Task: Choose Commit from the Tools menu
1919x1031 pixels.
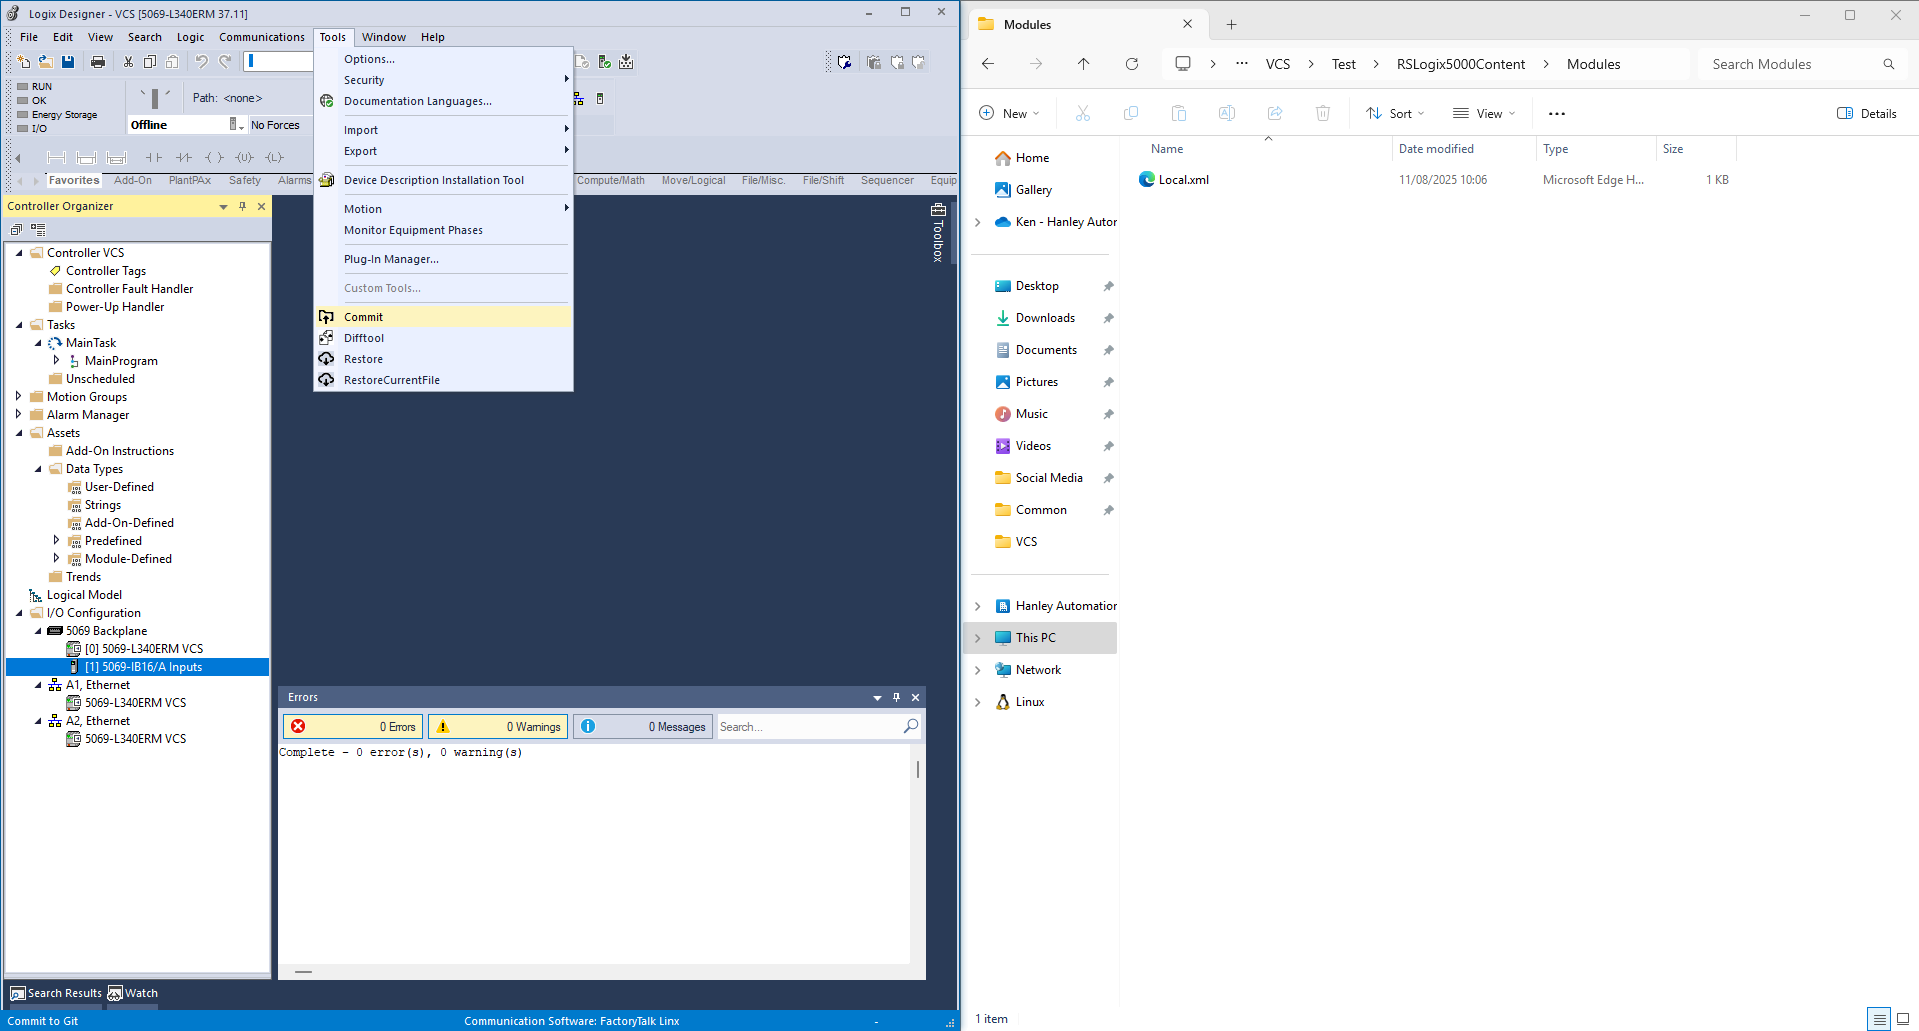Action: click(443, 317)
